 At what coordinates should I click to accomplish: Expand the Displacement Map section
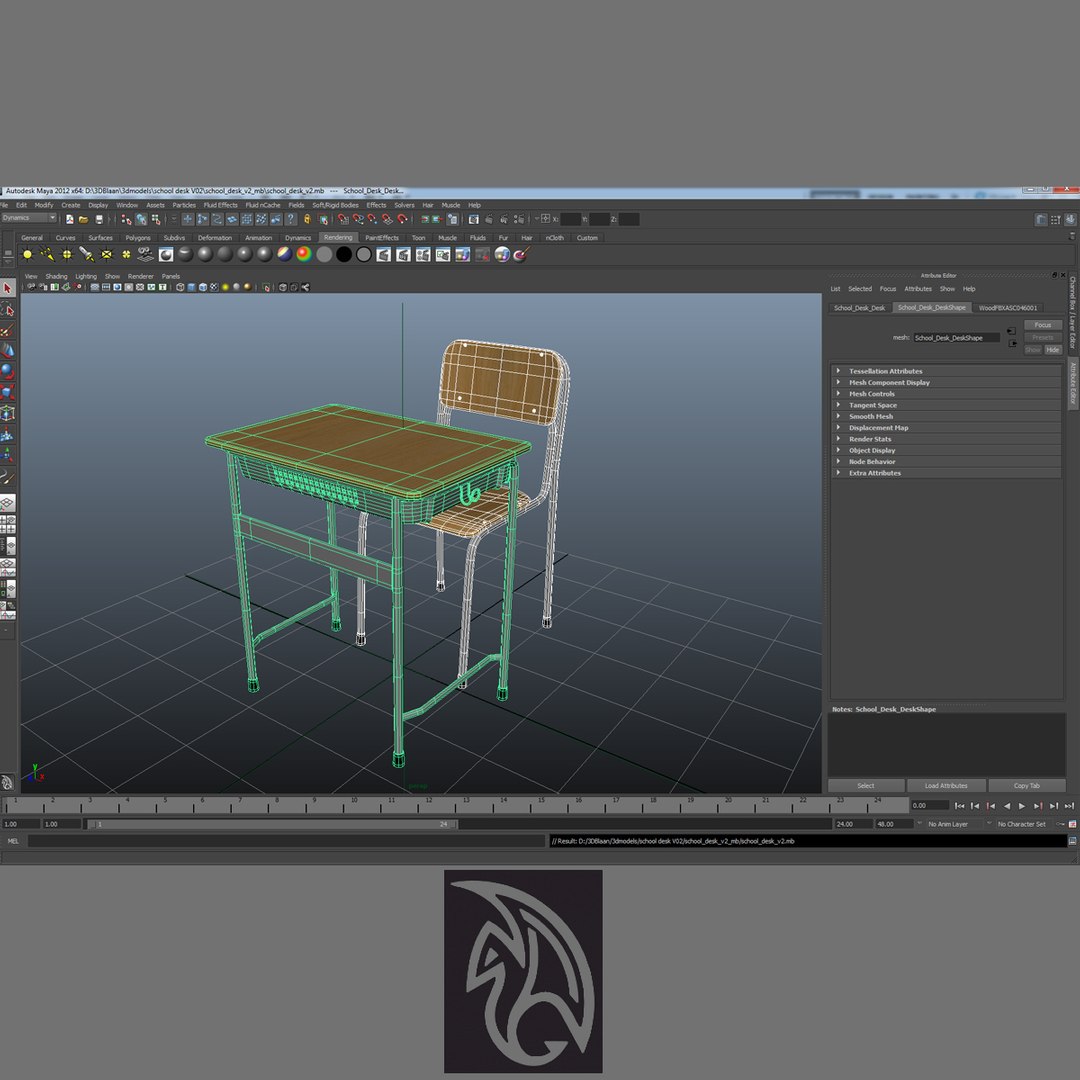946,428
